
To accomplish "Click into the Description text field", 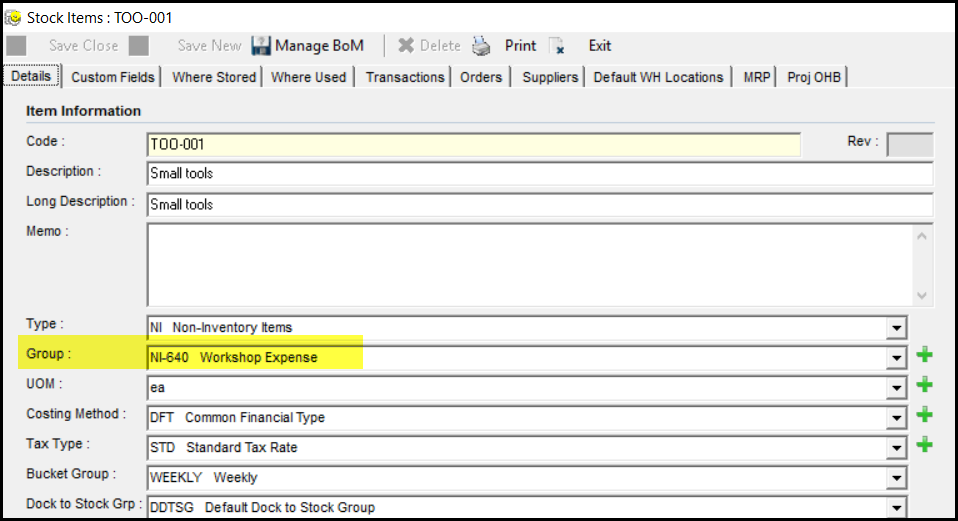I will [x=539, y=174].
